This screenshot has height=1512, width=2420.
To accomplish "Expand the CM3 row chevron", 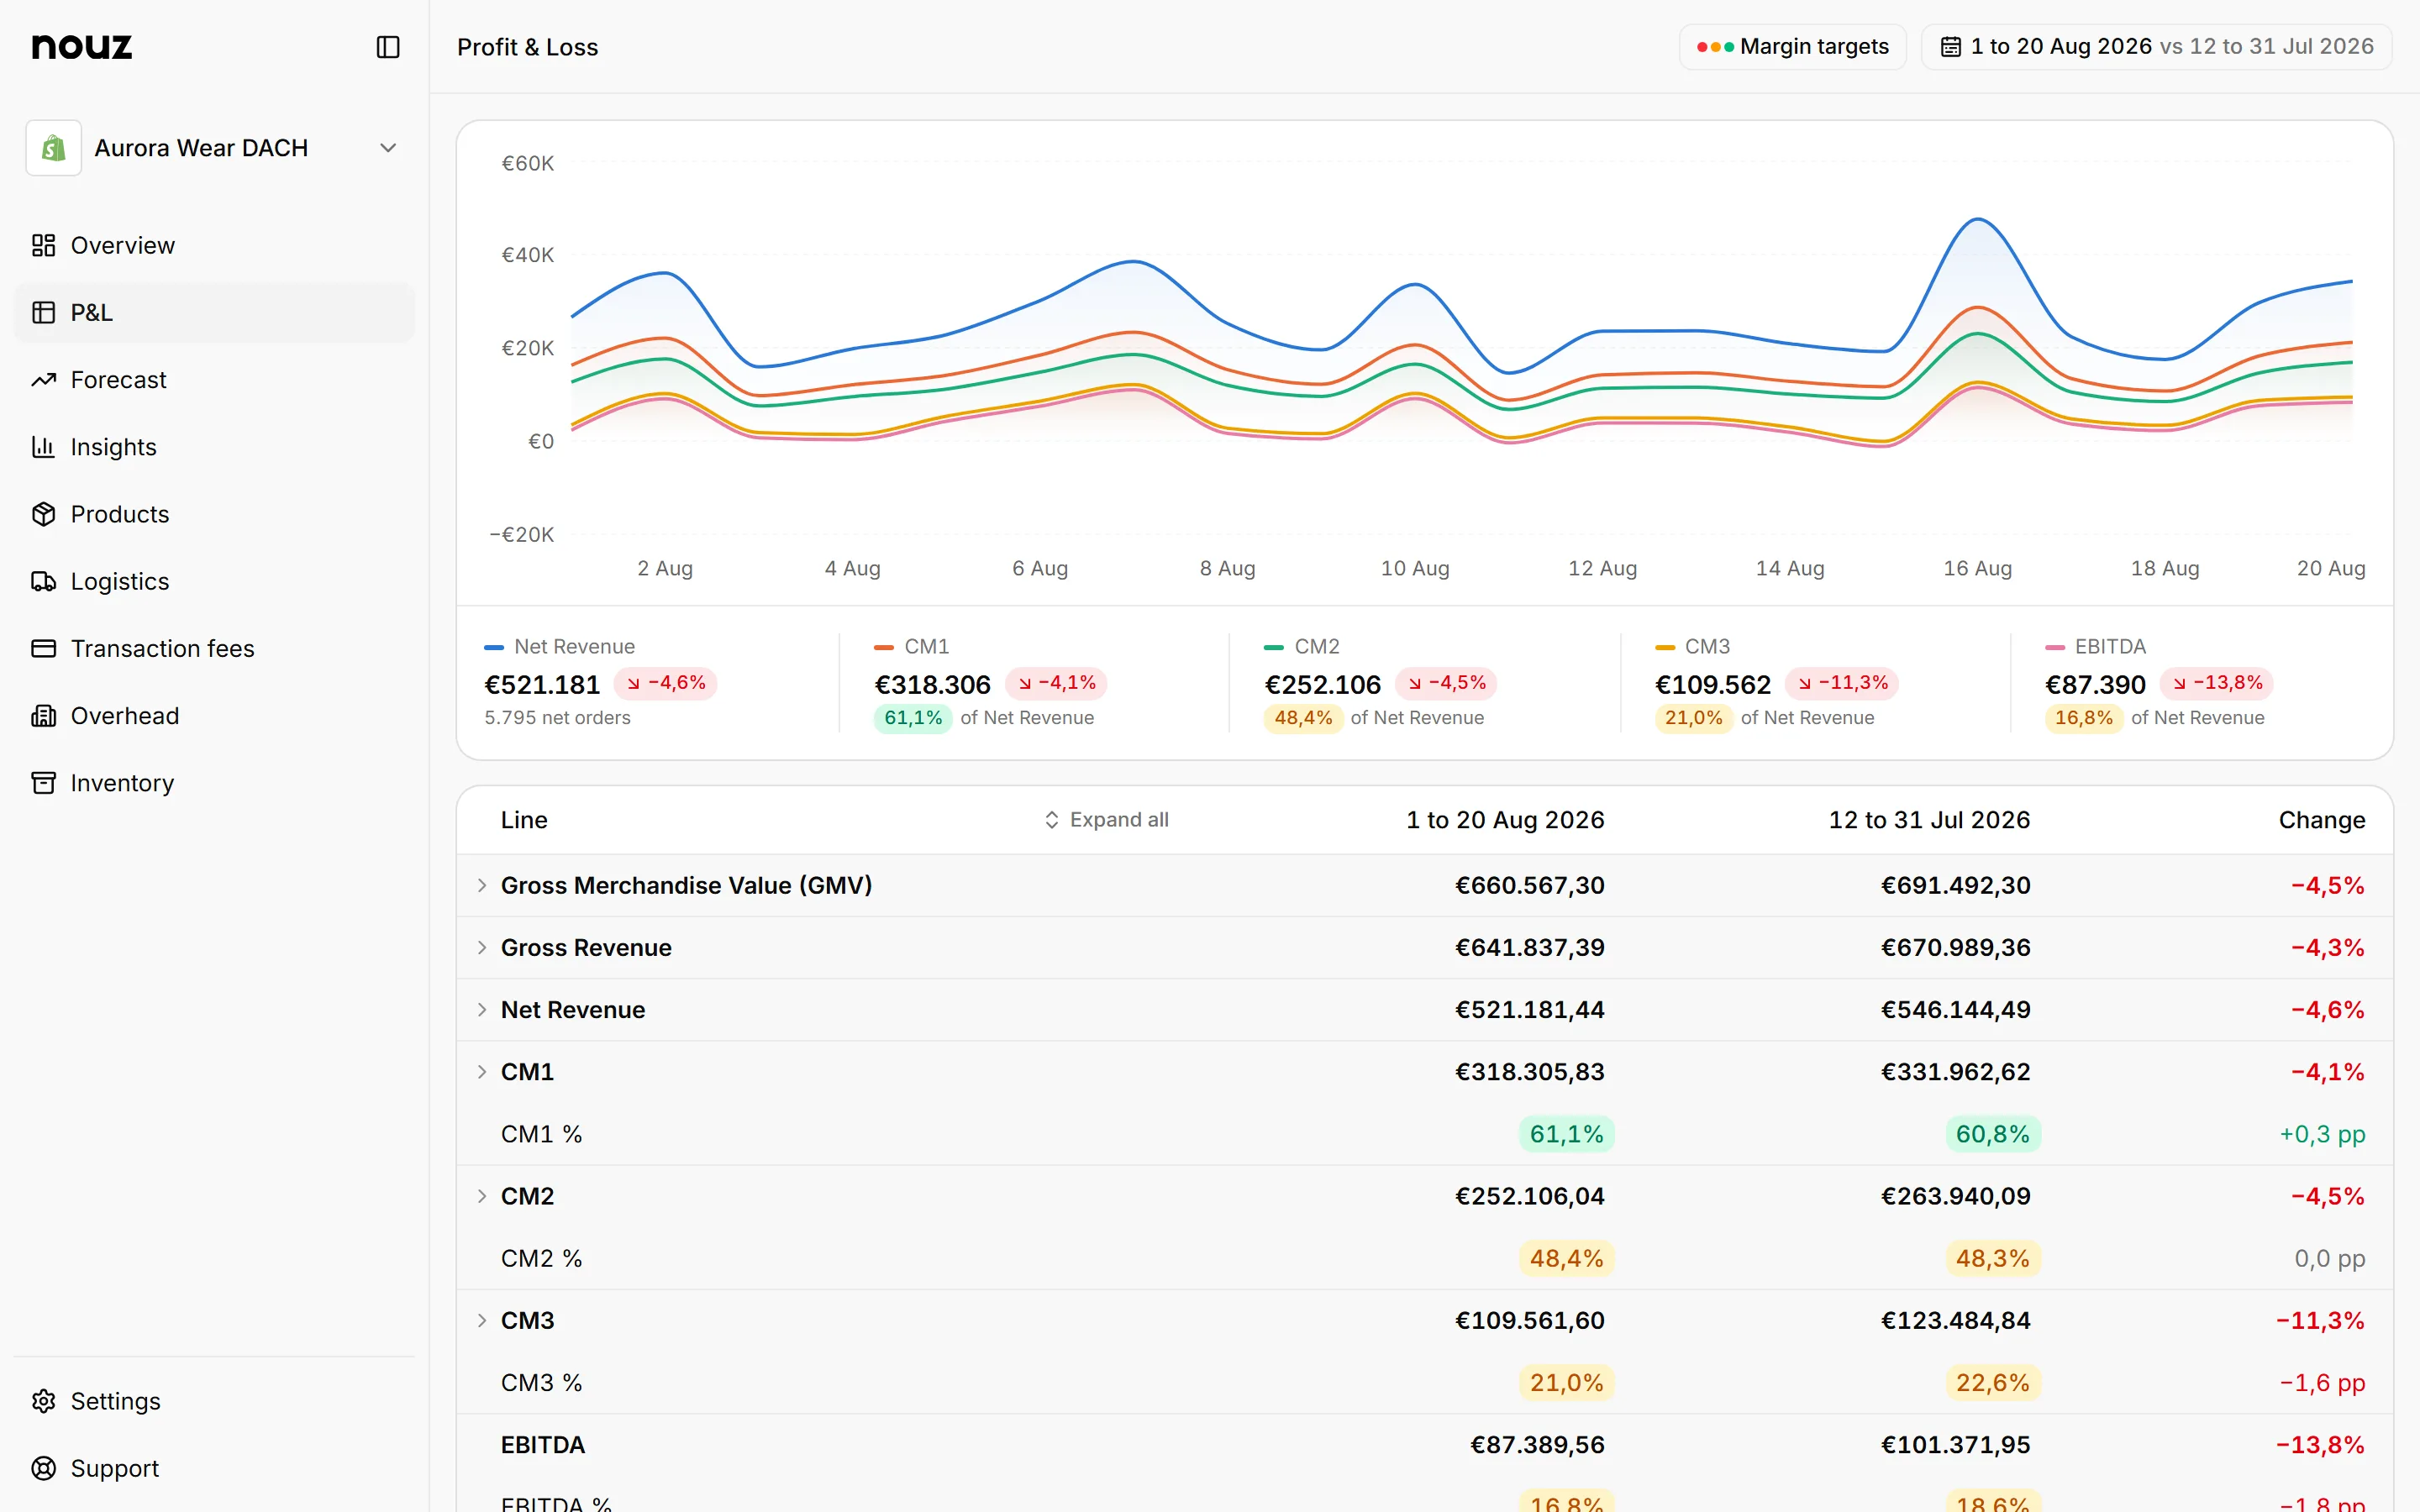I will point(482,1320).
